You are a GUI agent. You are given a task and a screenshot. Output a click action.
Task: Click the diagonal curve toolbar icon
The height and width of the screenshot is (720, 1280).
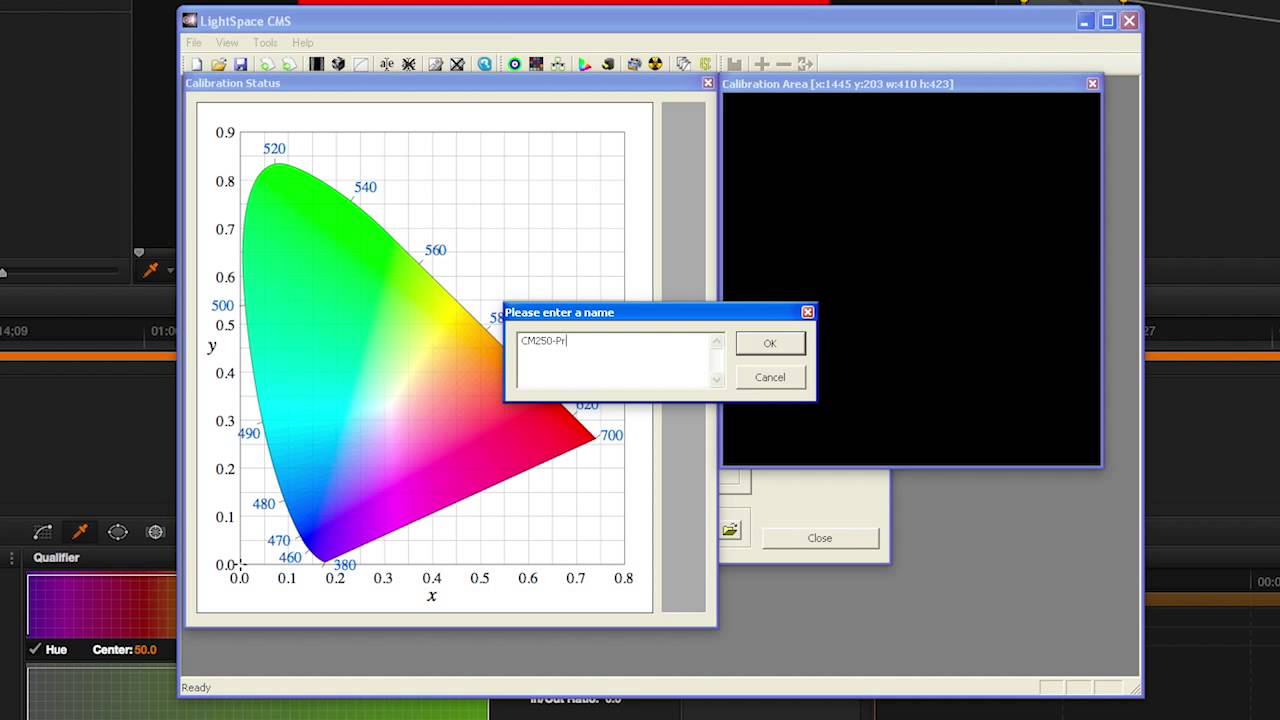[361, 64]
